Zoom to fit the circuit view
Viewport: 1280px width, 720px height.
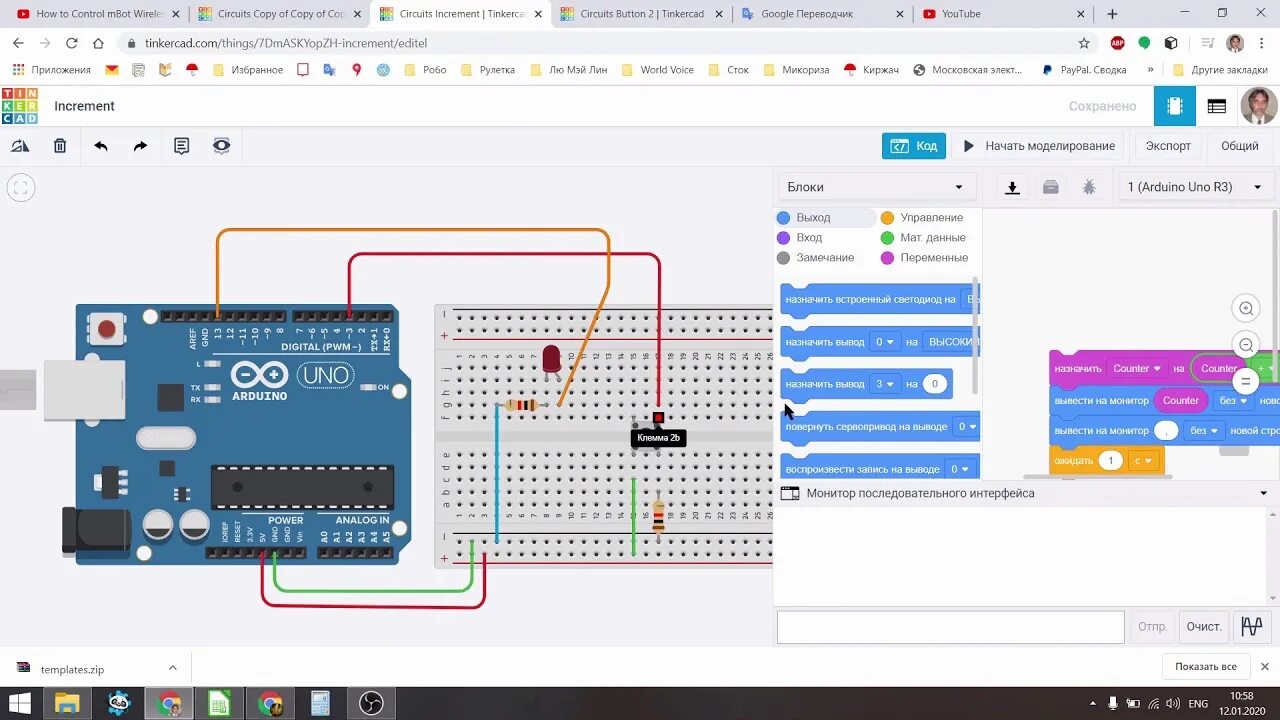tap(21, 187)
